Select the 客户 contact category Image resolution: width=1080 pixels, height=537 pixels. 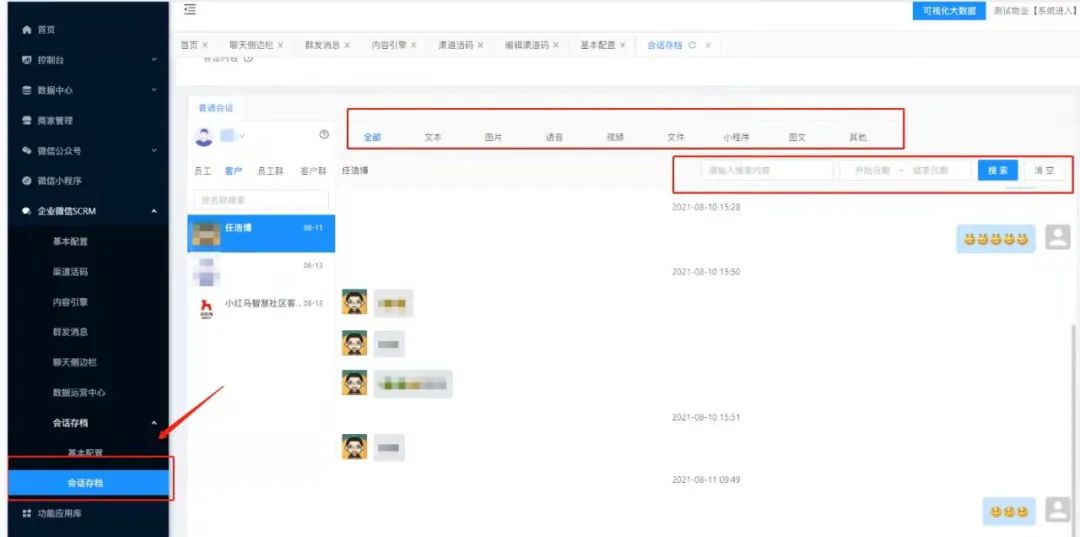pos(233,171)
